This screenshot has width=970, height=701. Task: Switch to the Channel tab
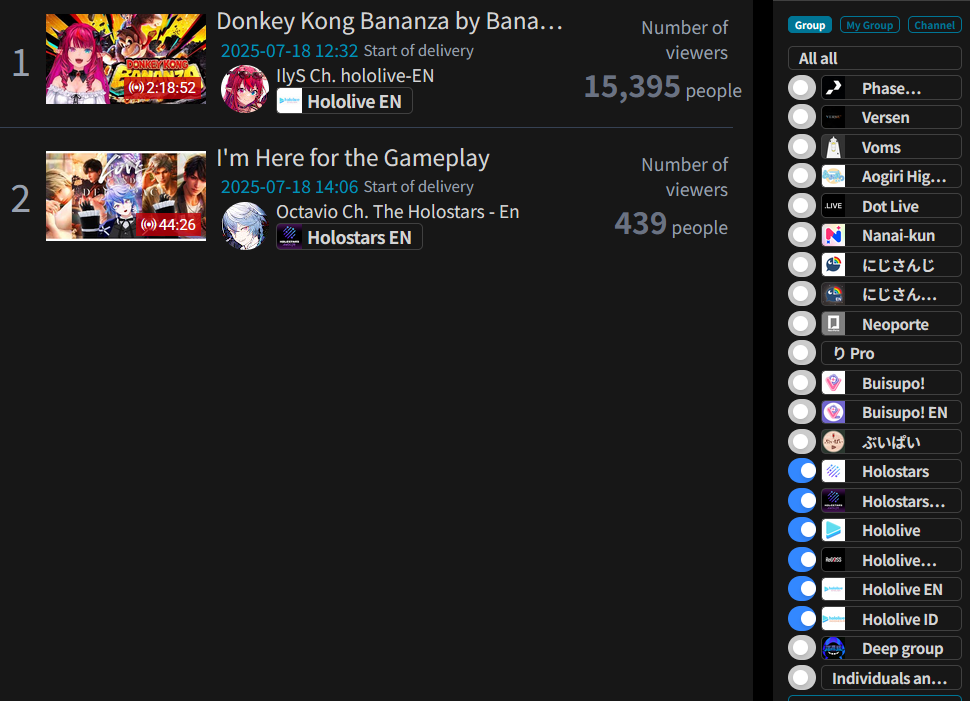[x=934, y=25]
